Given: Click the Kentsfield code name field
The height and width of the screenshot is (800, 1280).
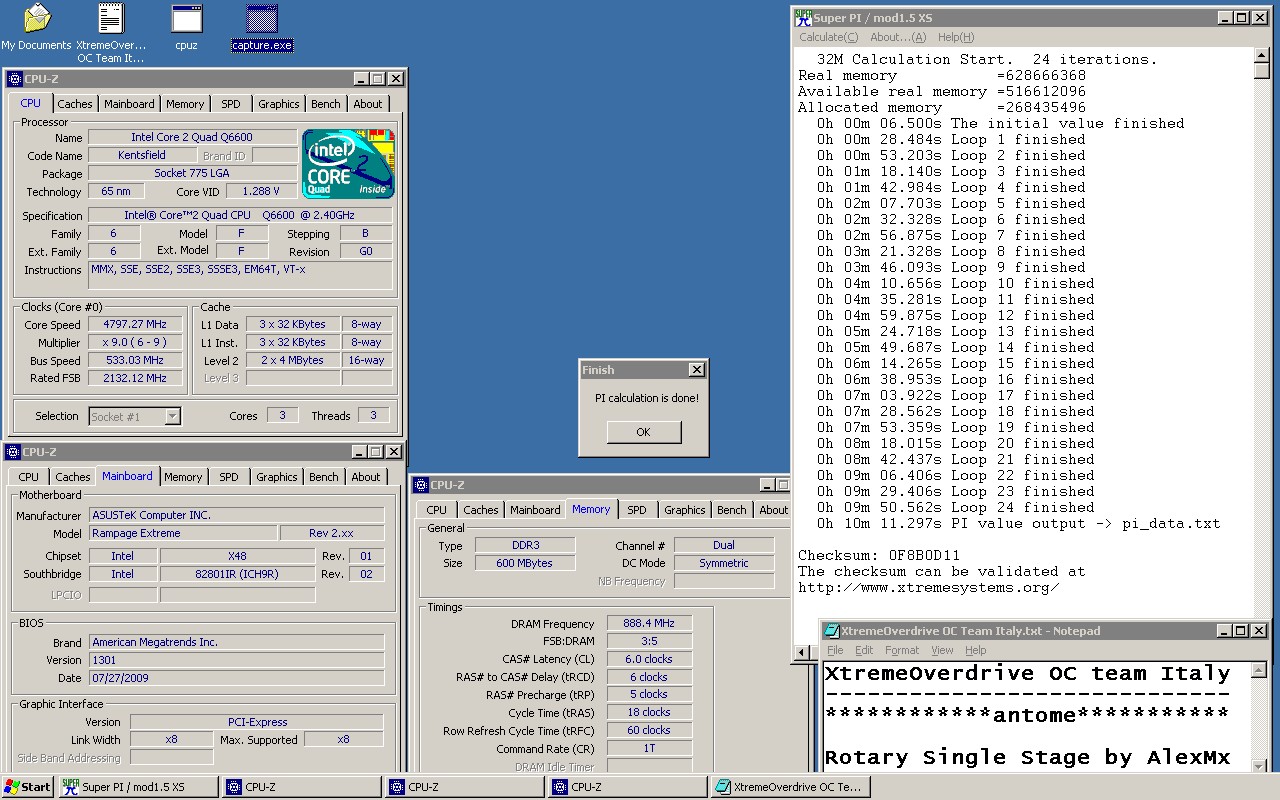Looking at the screenshot, I should coord(142,155).
